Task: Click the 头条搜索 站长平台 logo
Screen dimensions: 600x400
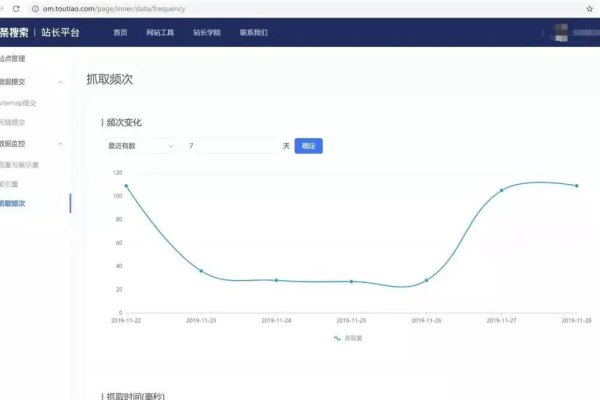Action: click(40, 33)
